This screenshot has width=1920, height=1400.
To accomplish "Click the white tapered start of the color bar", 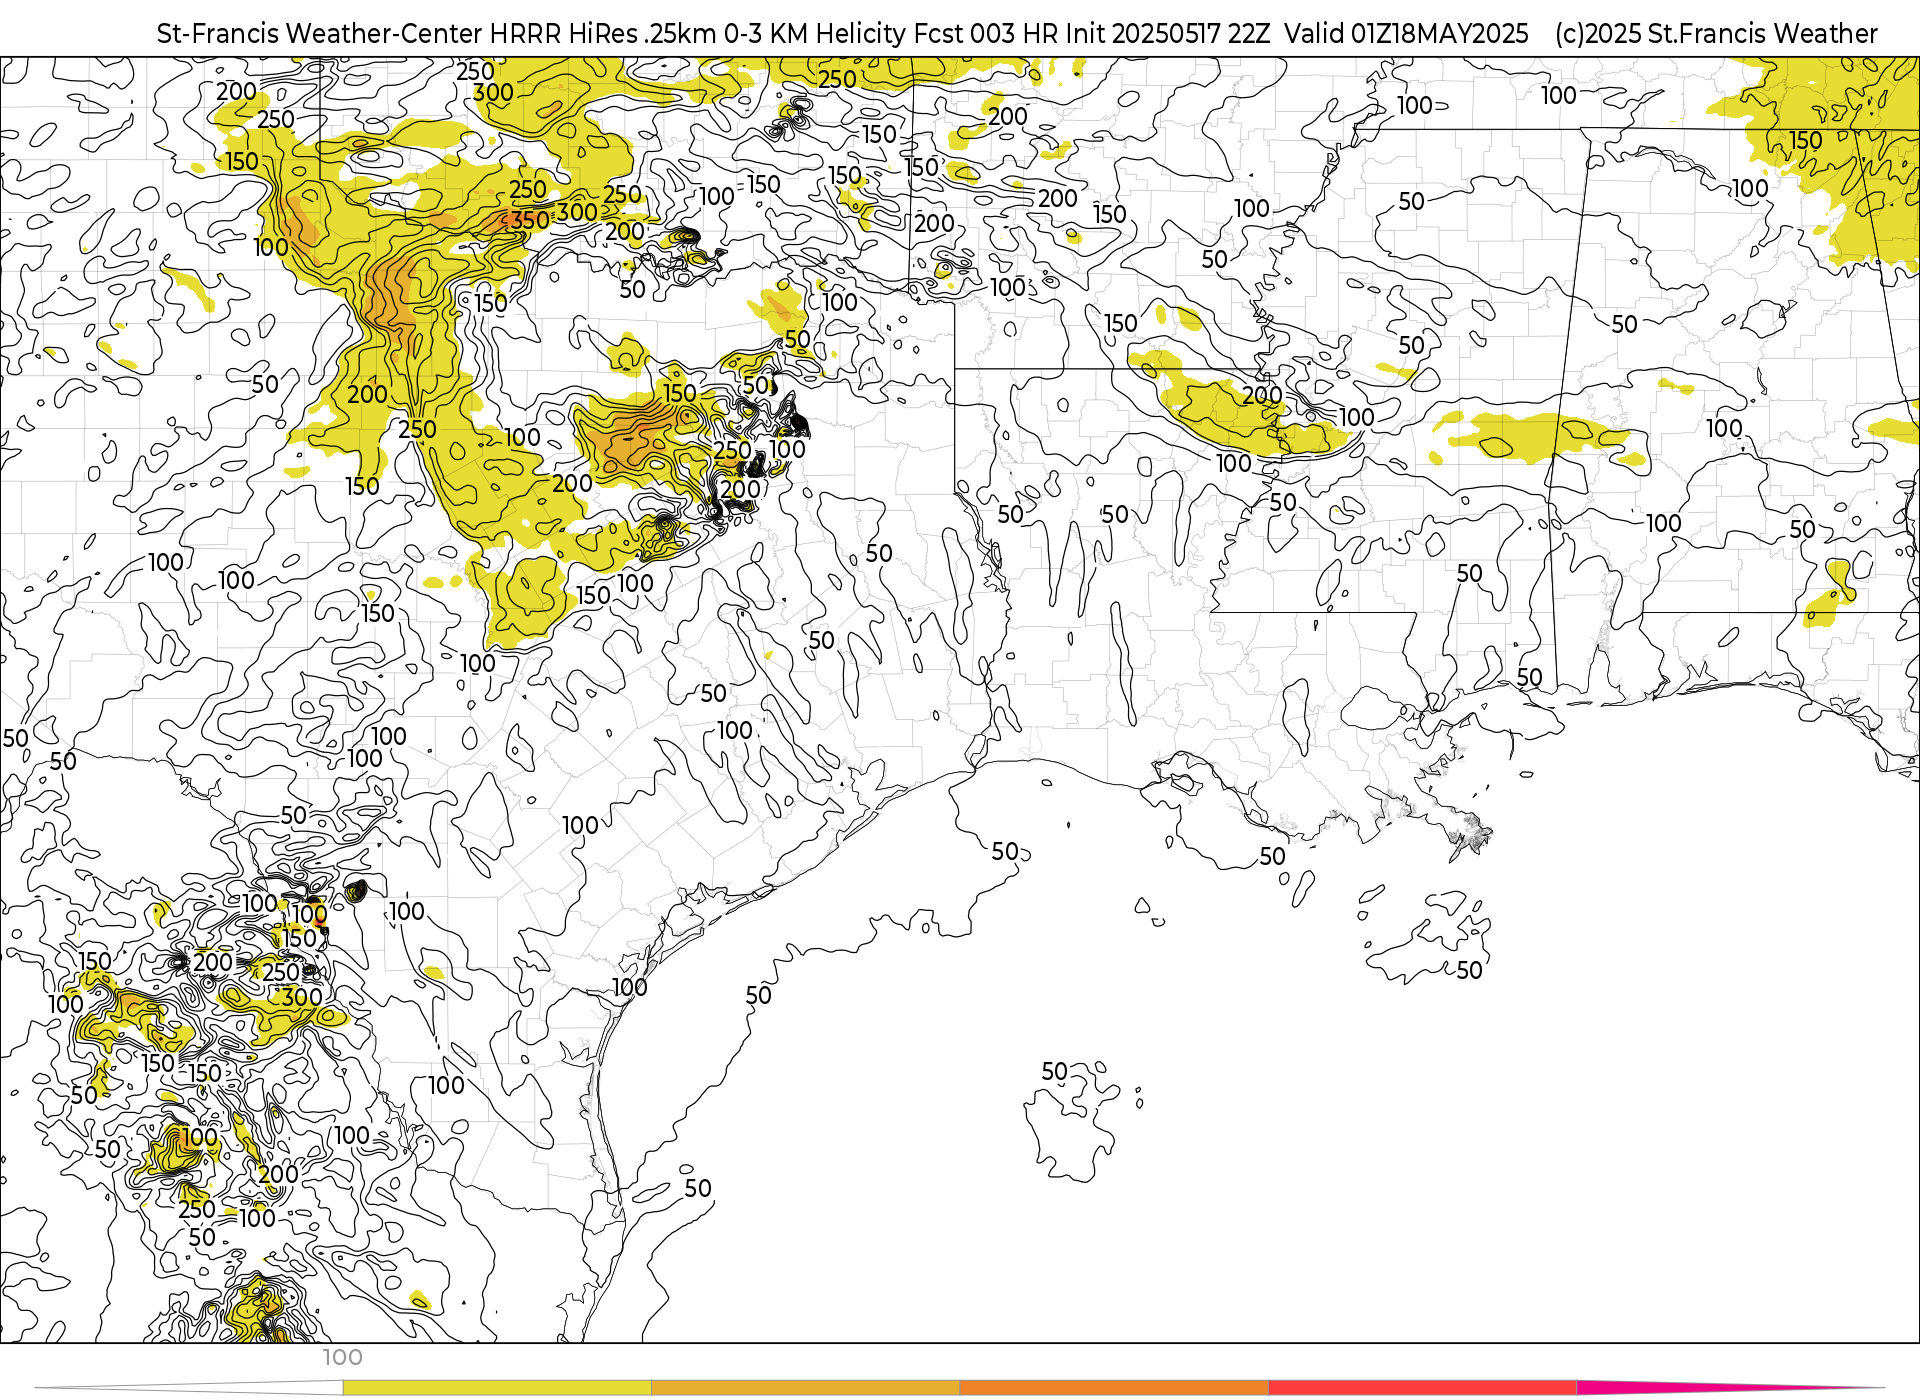I will tap(190, 1388).
